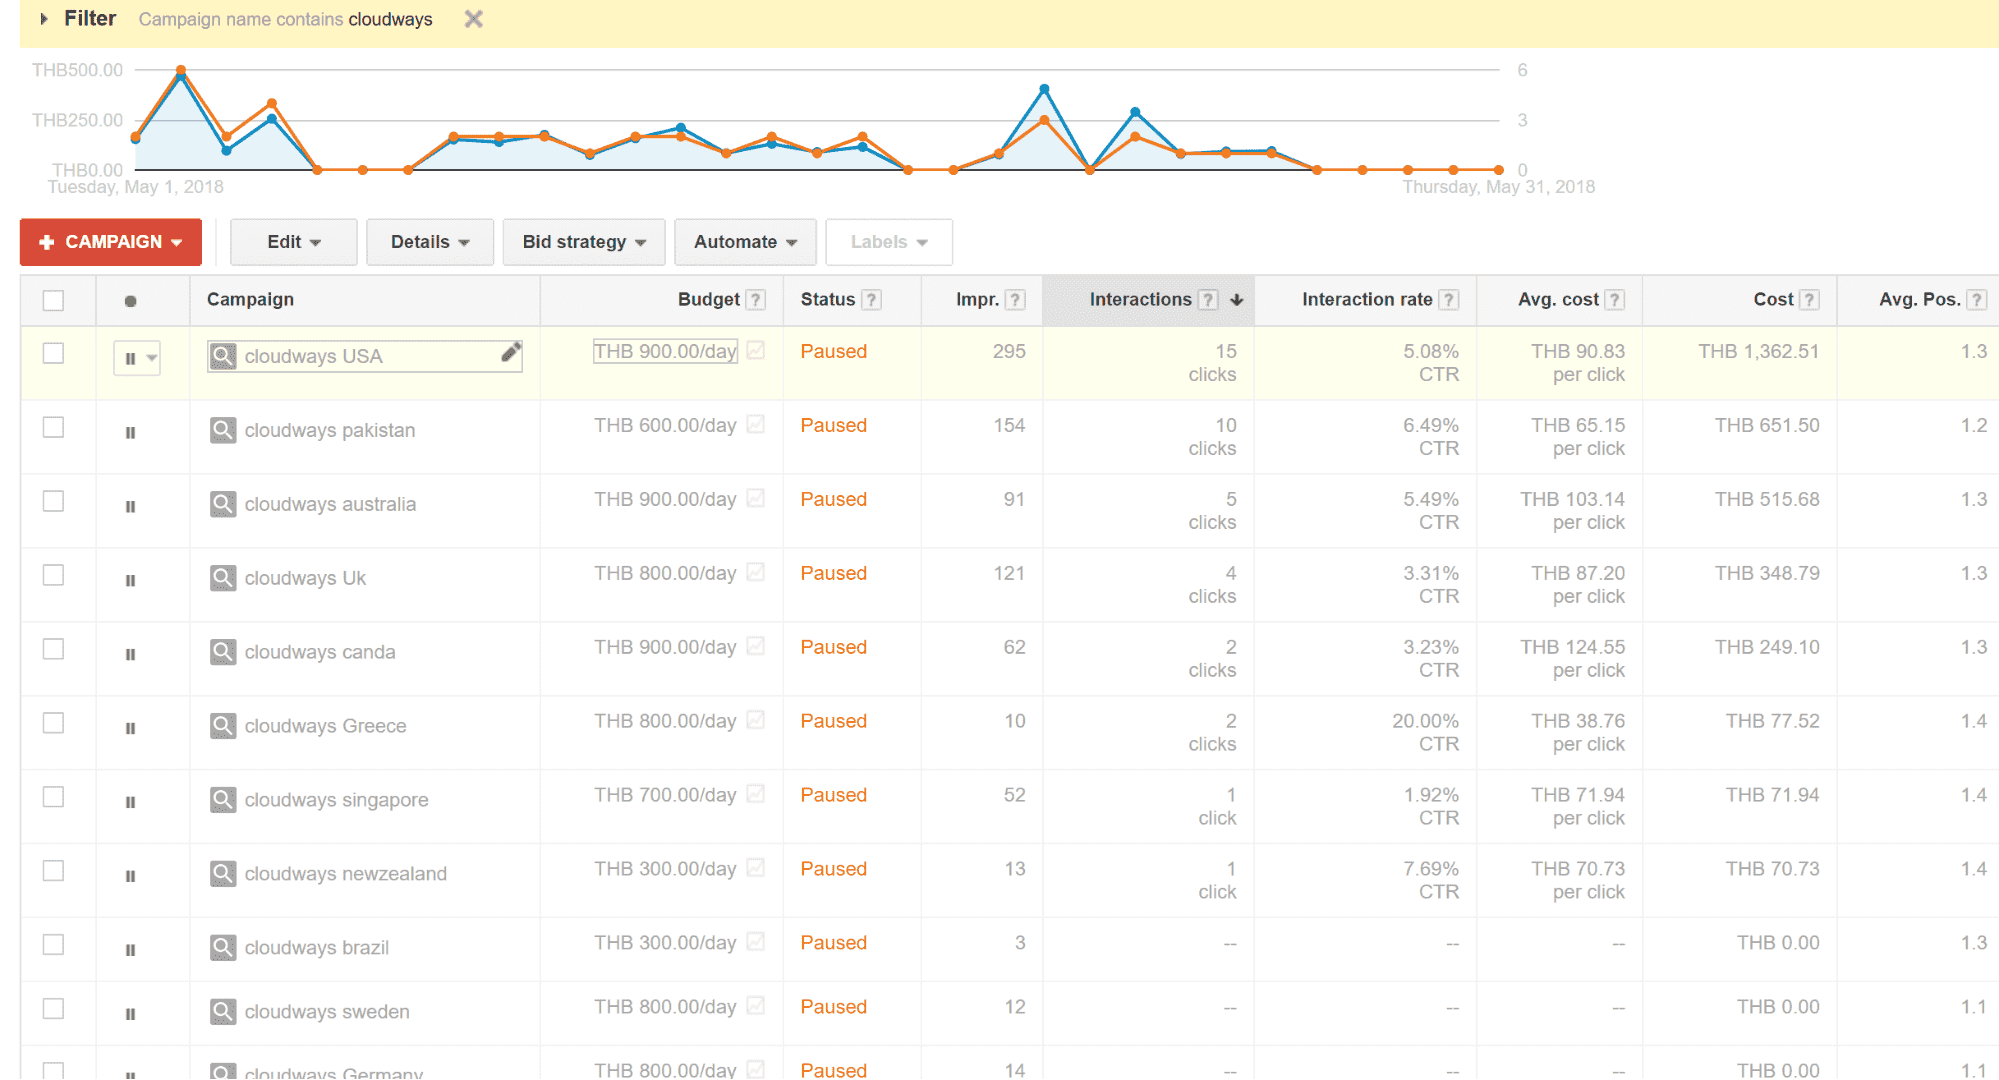Viewport: 1999px width, 1080px height.
Task: Select the cloudways singapore row checkbox
Action: click(54, 797)
